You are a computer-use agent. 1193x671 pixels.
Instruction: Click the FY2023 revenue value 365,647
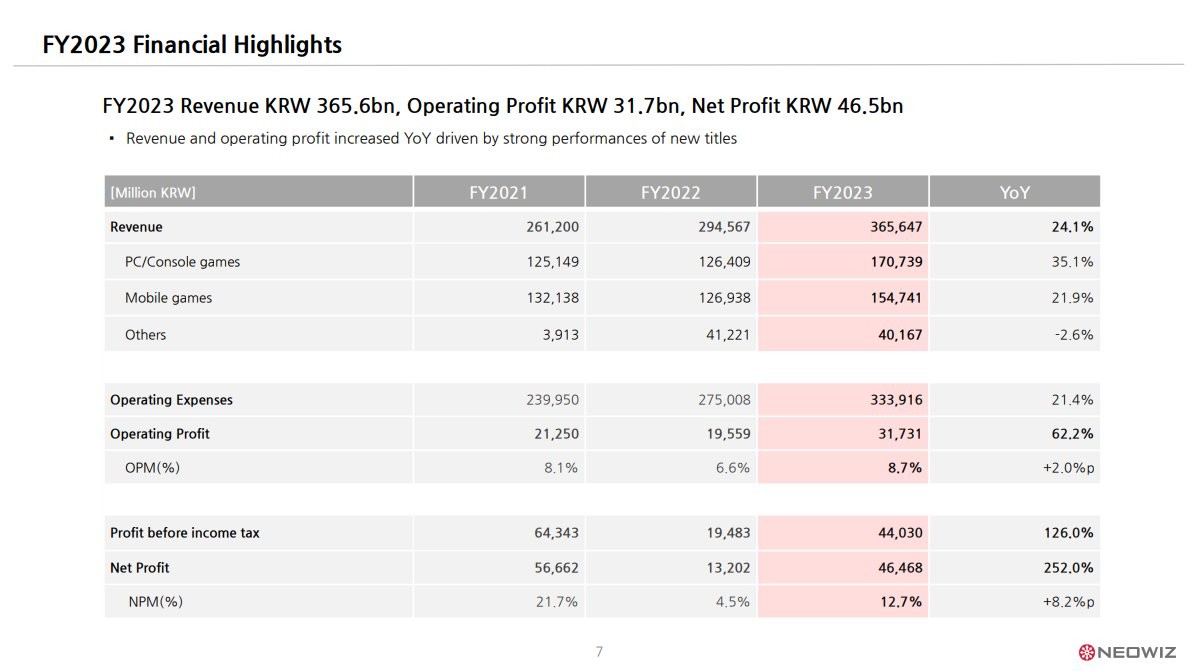point(896,227)
